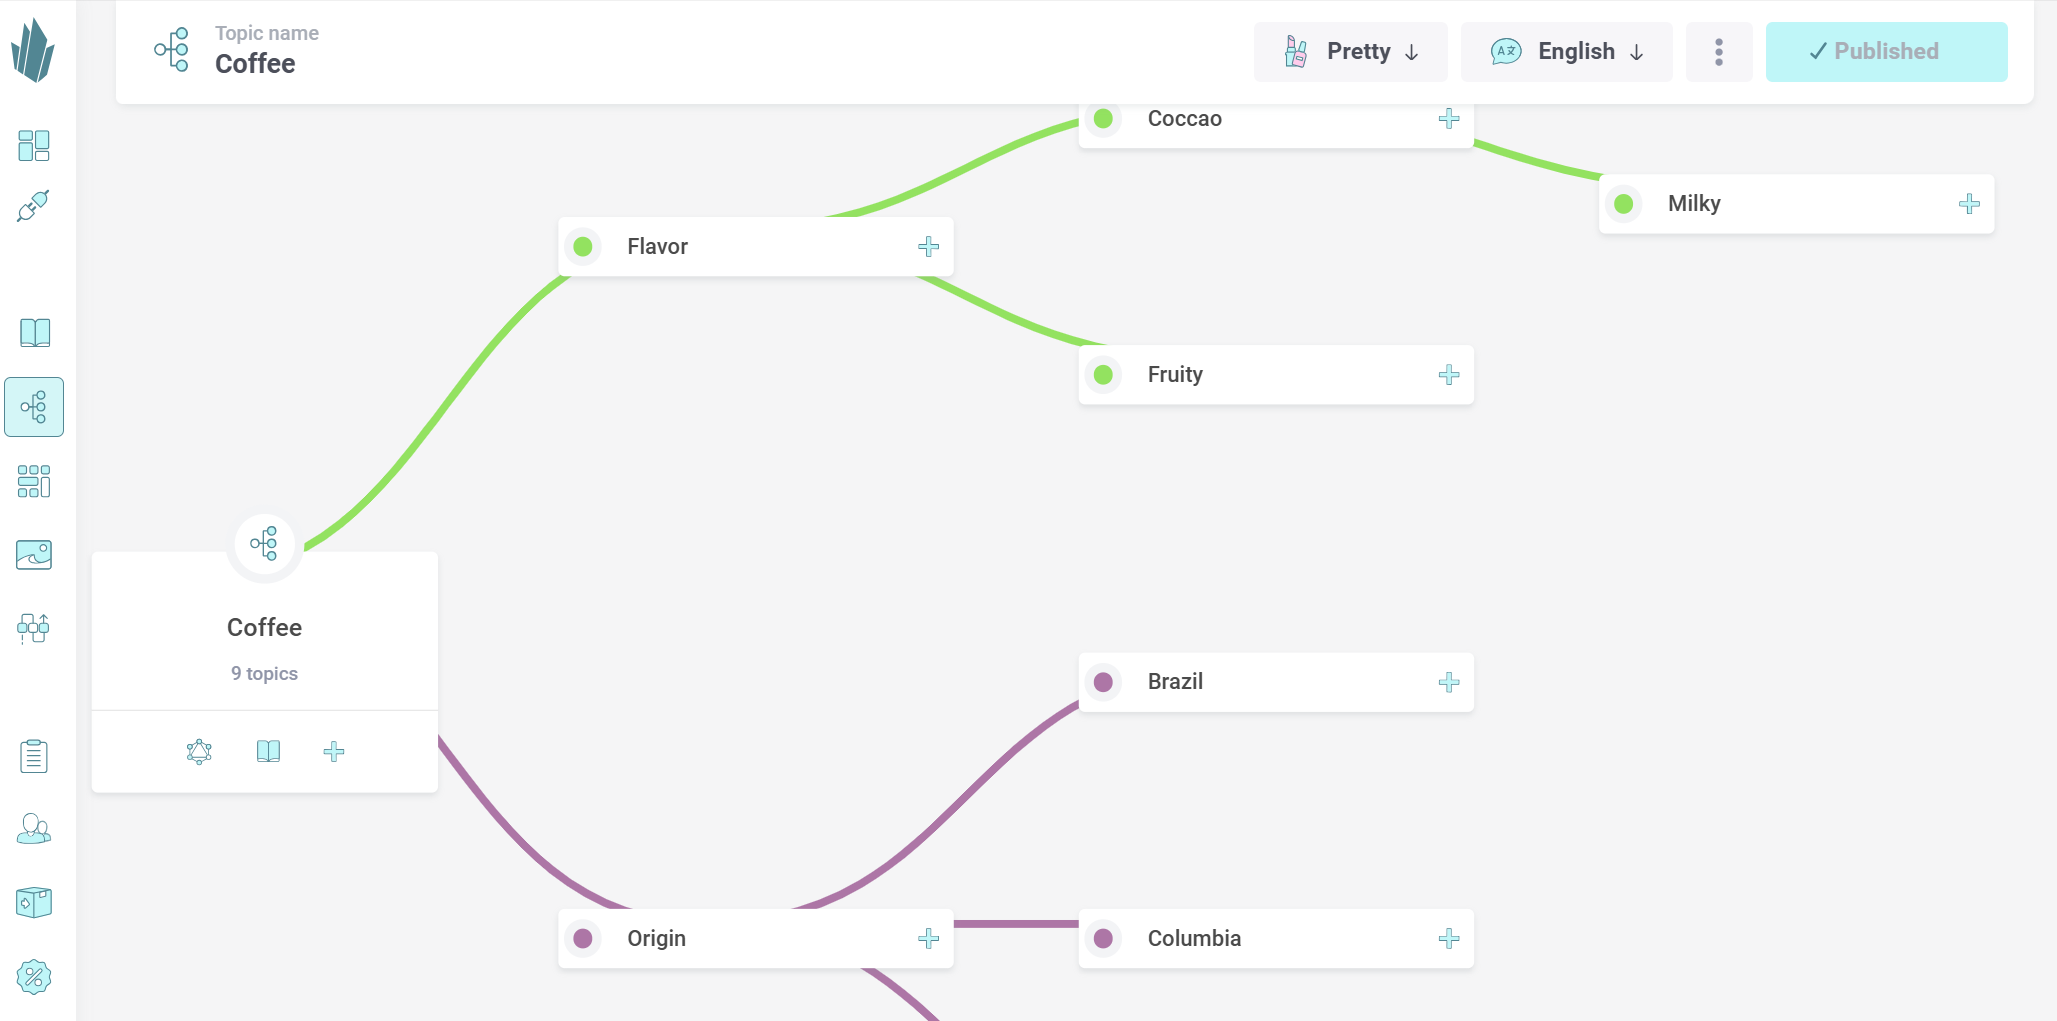Open the English language dropdown
The height and width of the screenshot is (1021, 2057).
[x=1566, y=52]
